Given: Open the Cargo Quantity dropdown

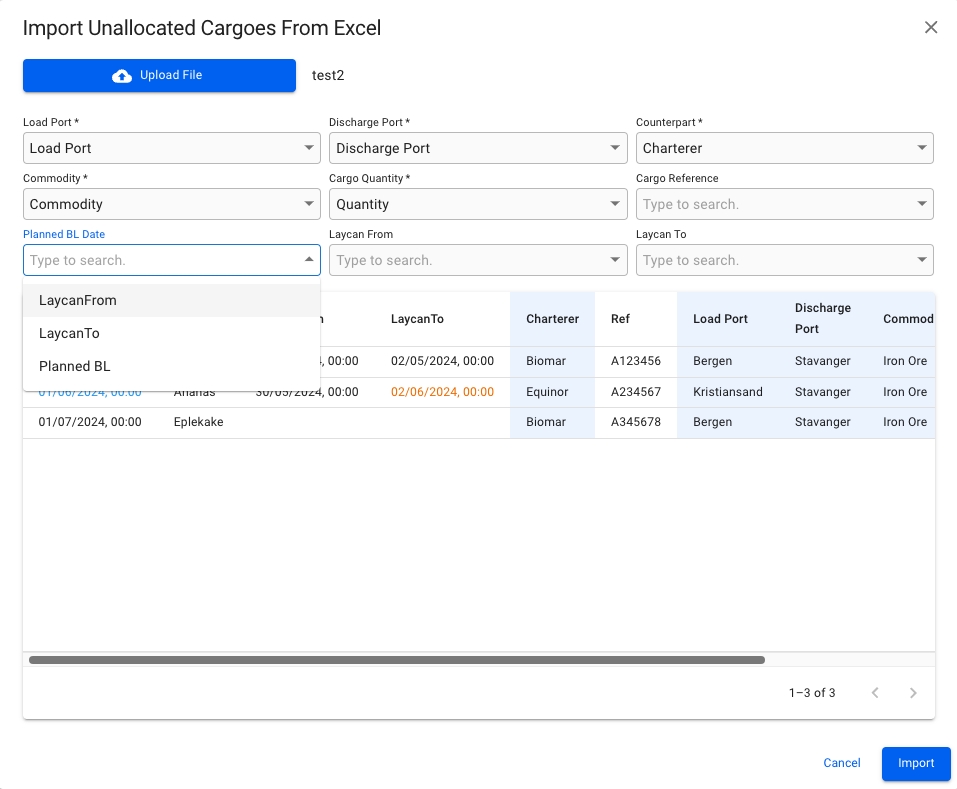Looking at the screenshot, I should click(x=615, y=204).
